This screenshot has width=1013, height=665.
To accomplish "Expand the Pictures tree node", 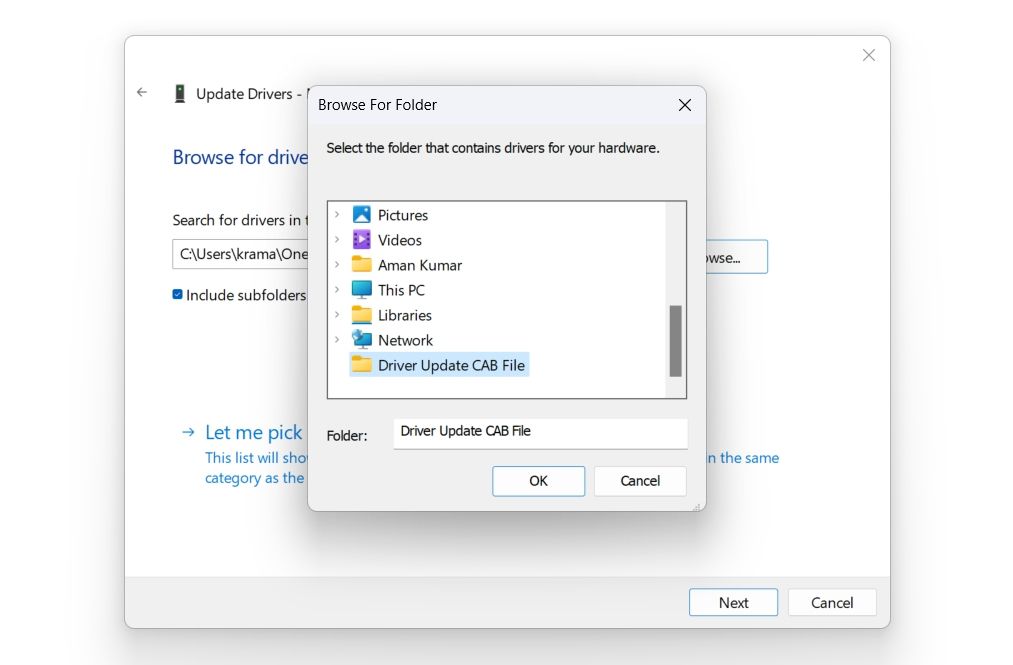I will pos(337,215).
